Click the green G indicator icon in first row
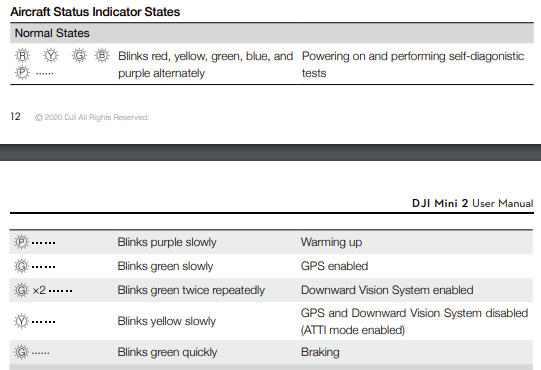The width and height of the screenshot is (541, 370). [79, 56]
